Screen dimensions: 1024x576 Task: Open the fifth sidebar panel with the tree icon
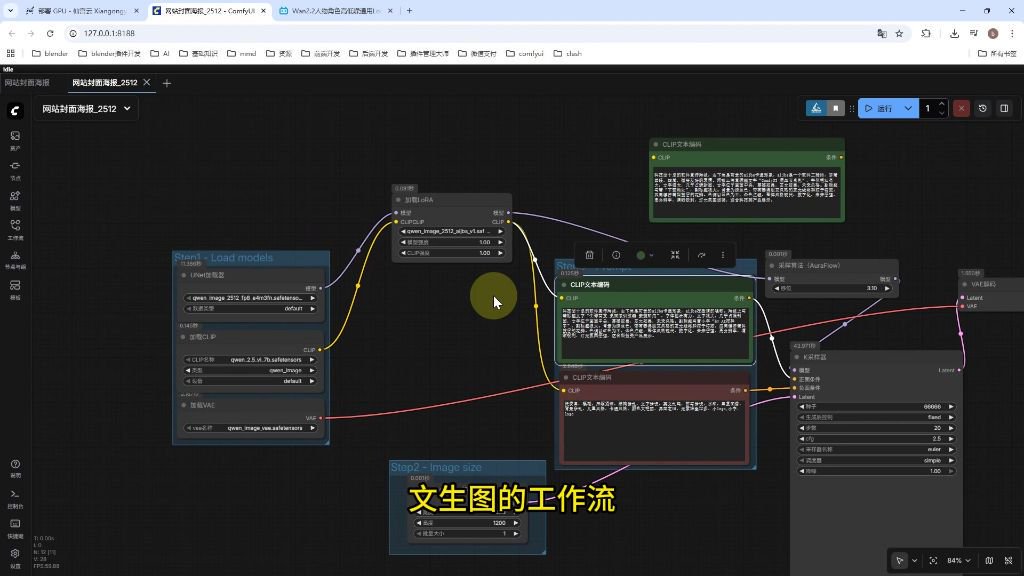coord(15,259)
